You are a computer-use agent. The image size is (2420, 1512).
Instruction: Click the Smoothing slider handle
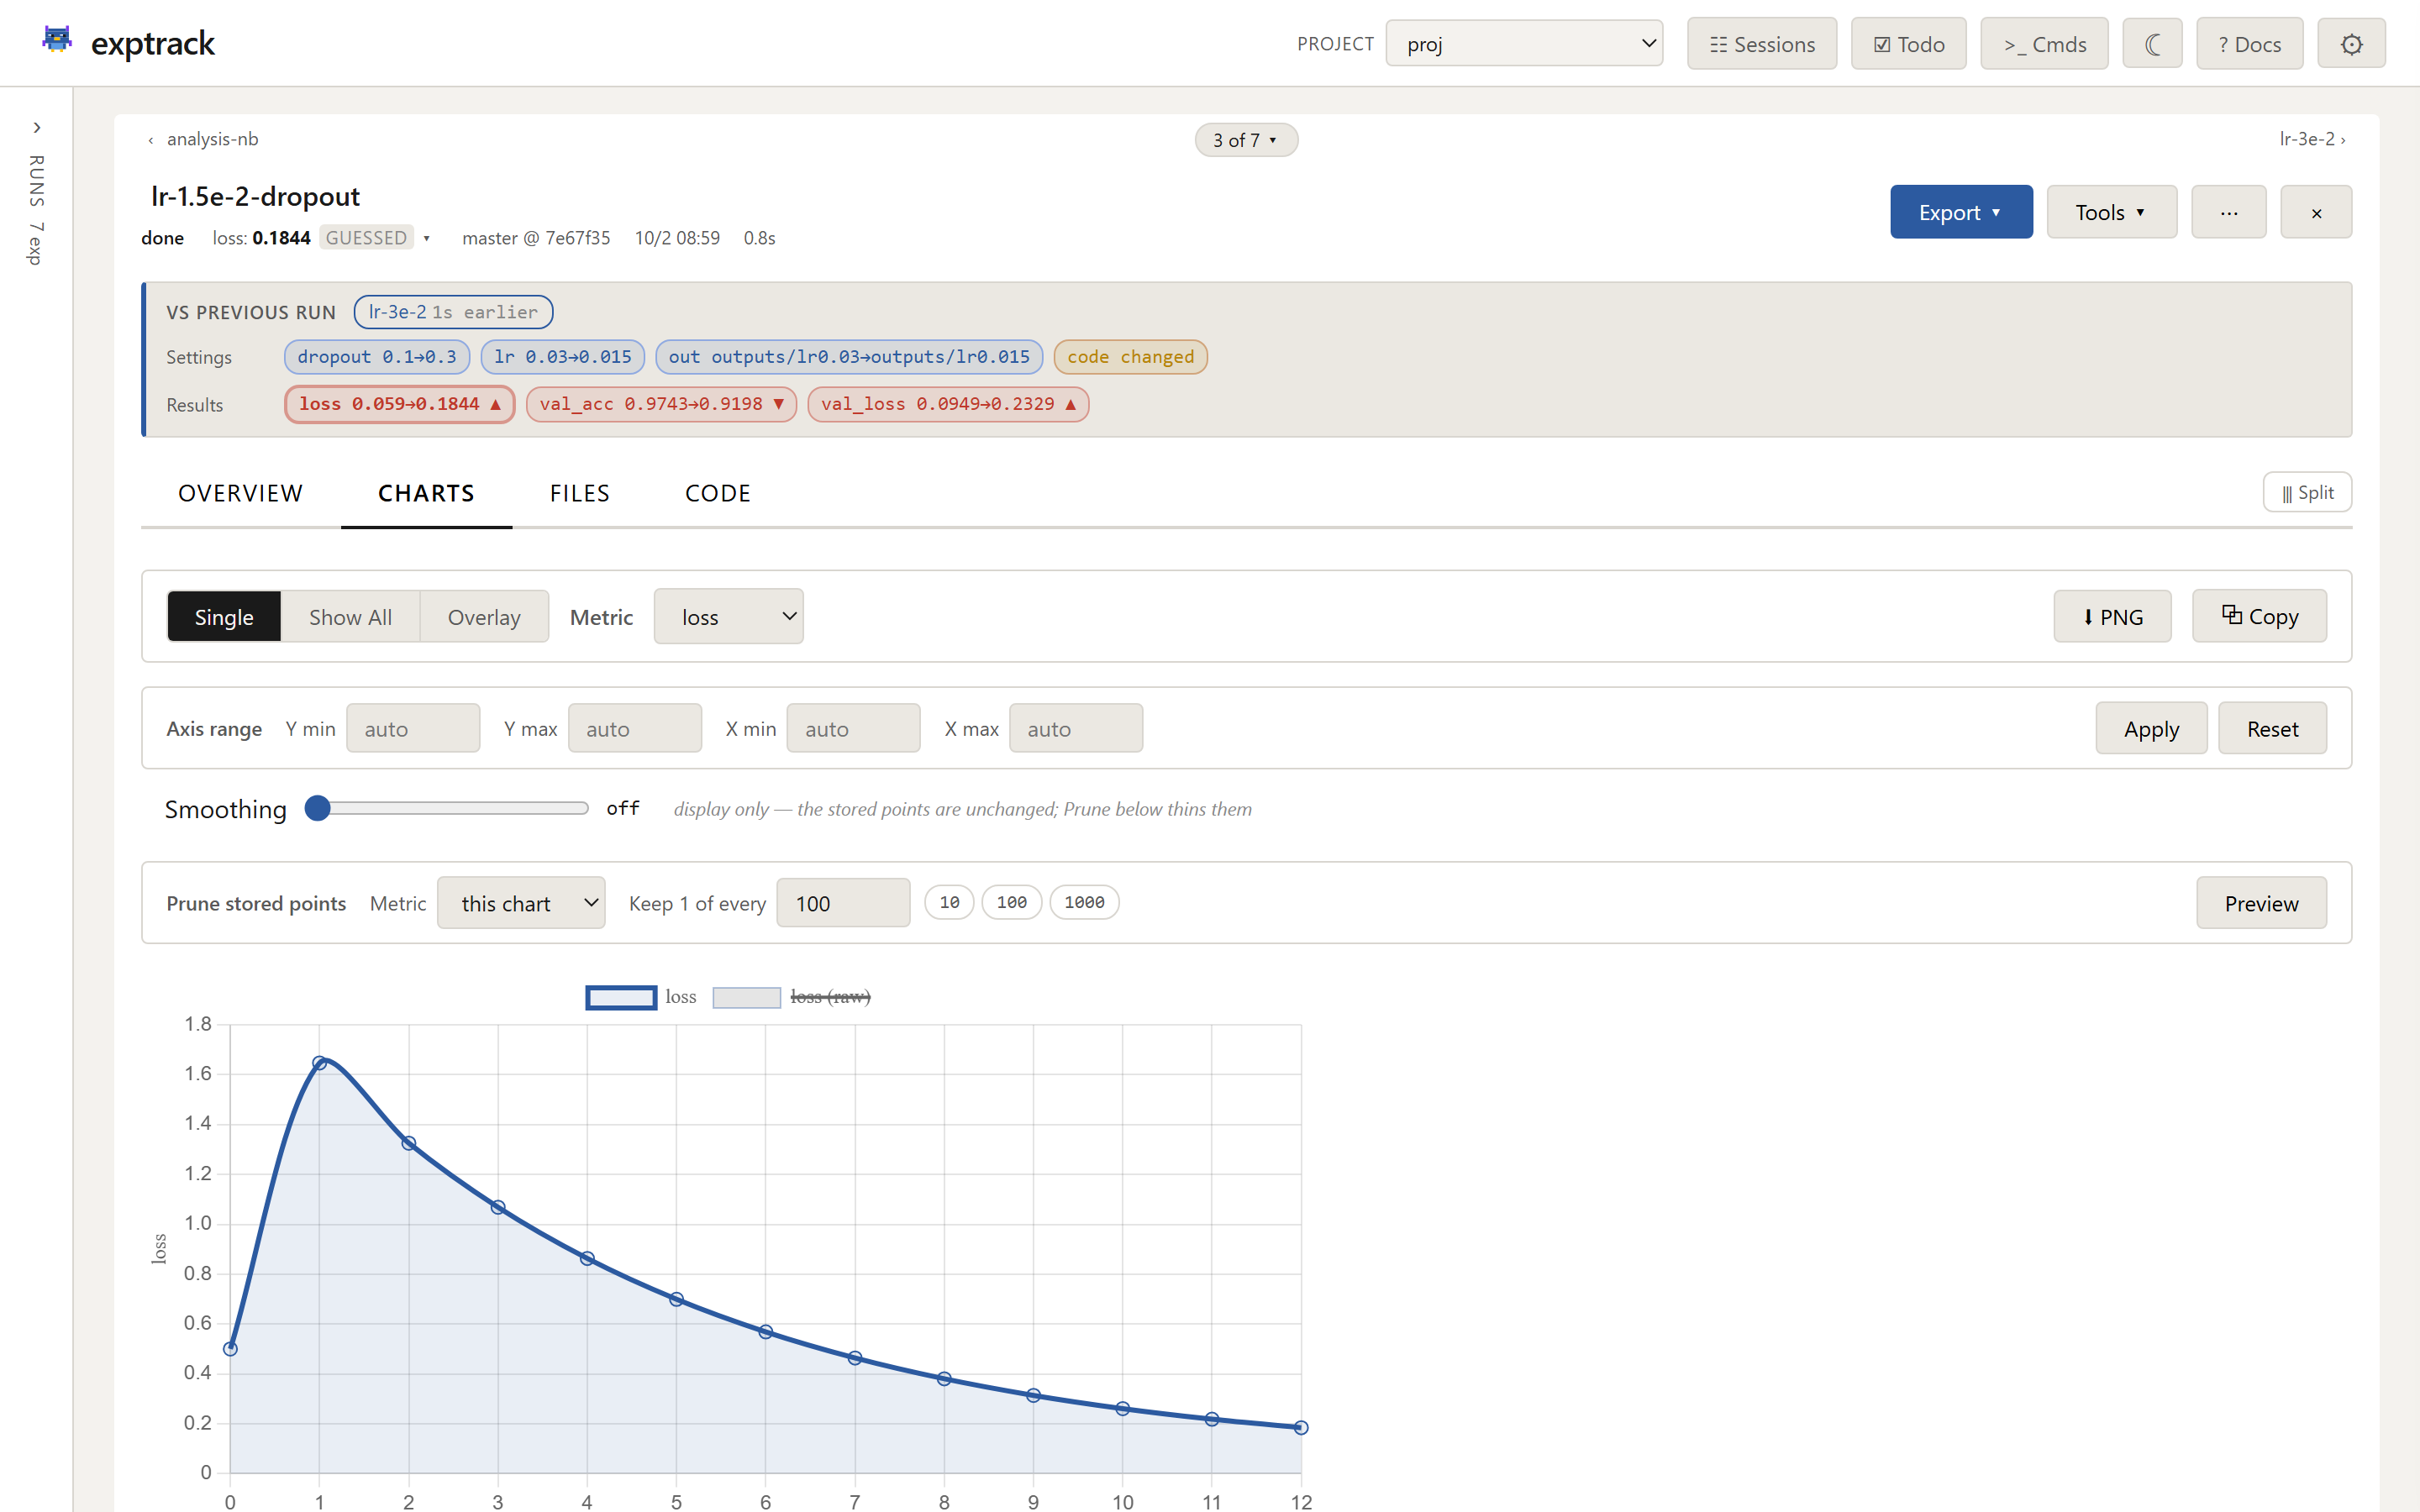coord(318,808)
